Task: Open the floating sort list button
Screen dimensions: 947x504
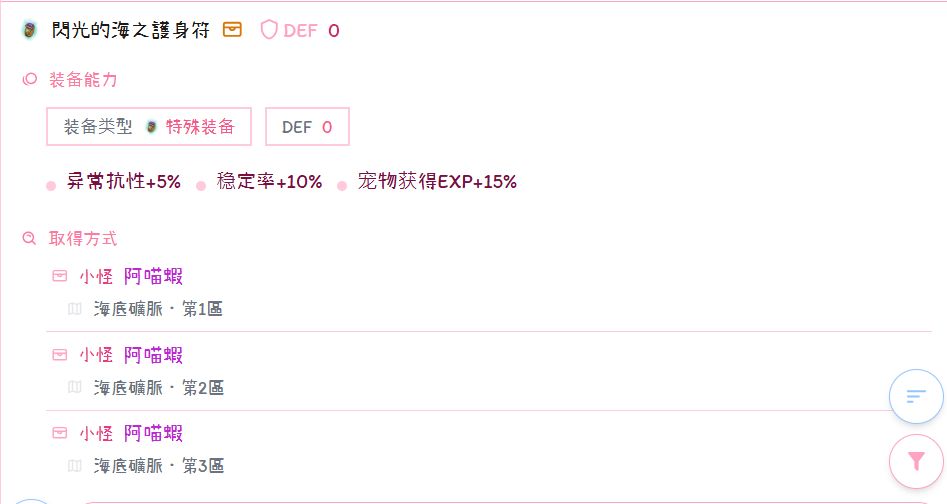Action: click(x=916, y=396)
